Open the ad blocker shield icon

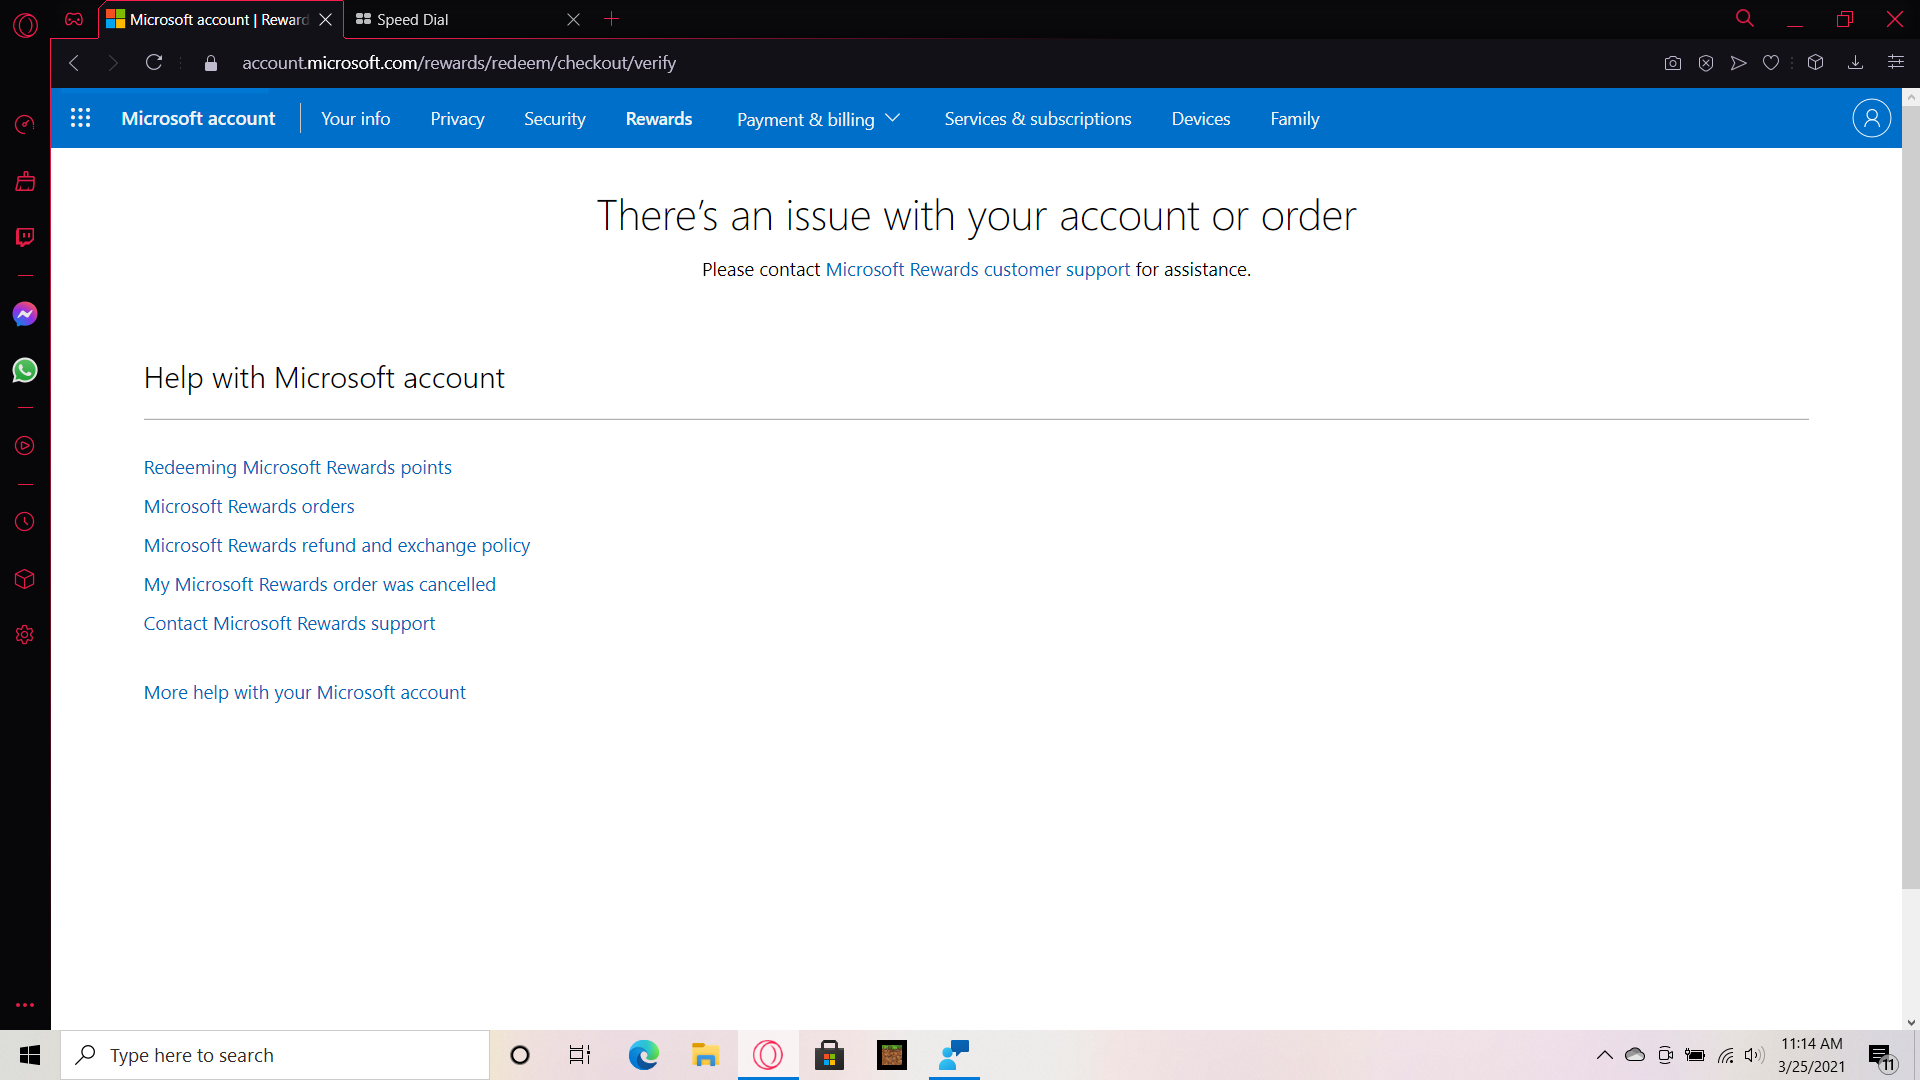click(1705, 62)
